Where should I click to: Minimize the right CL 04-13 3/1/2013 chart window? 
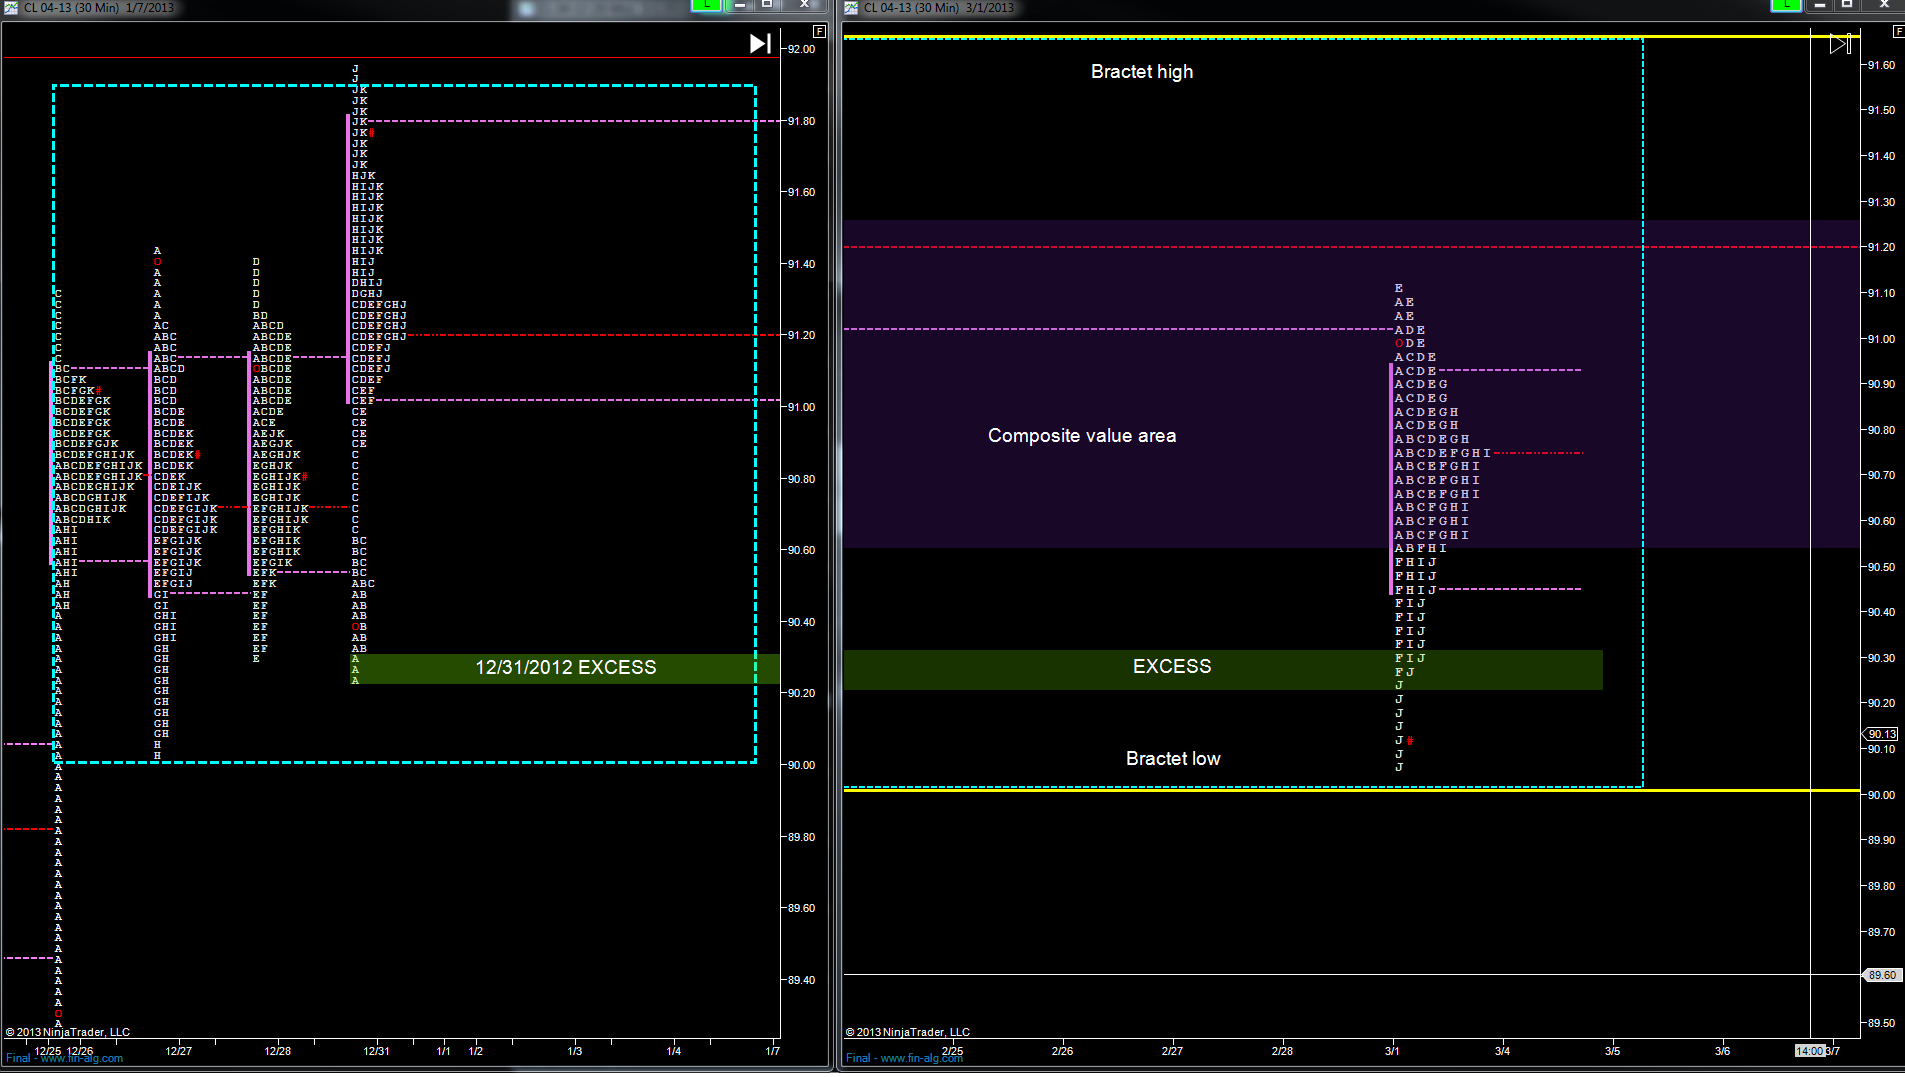point(1820,5)
